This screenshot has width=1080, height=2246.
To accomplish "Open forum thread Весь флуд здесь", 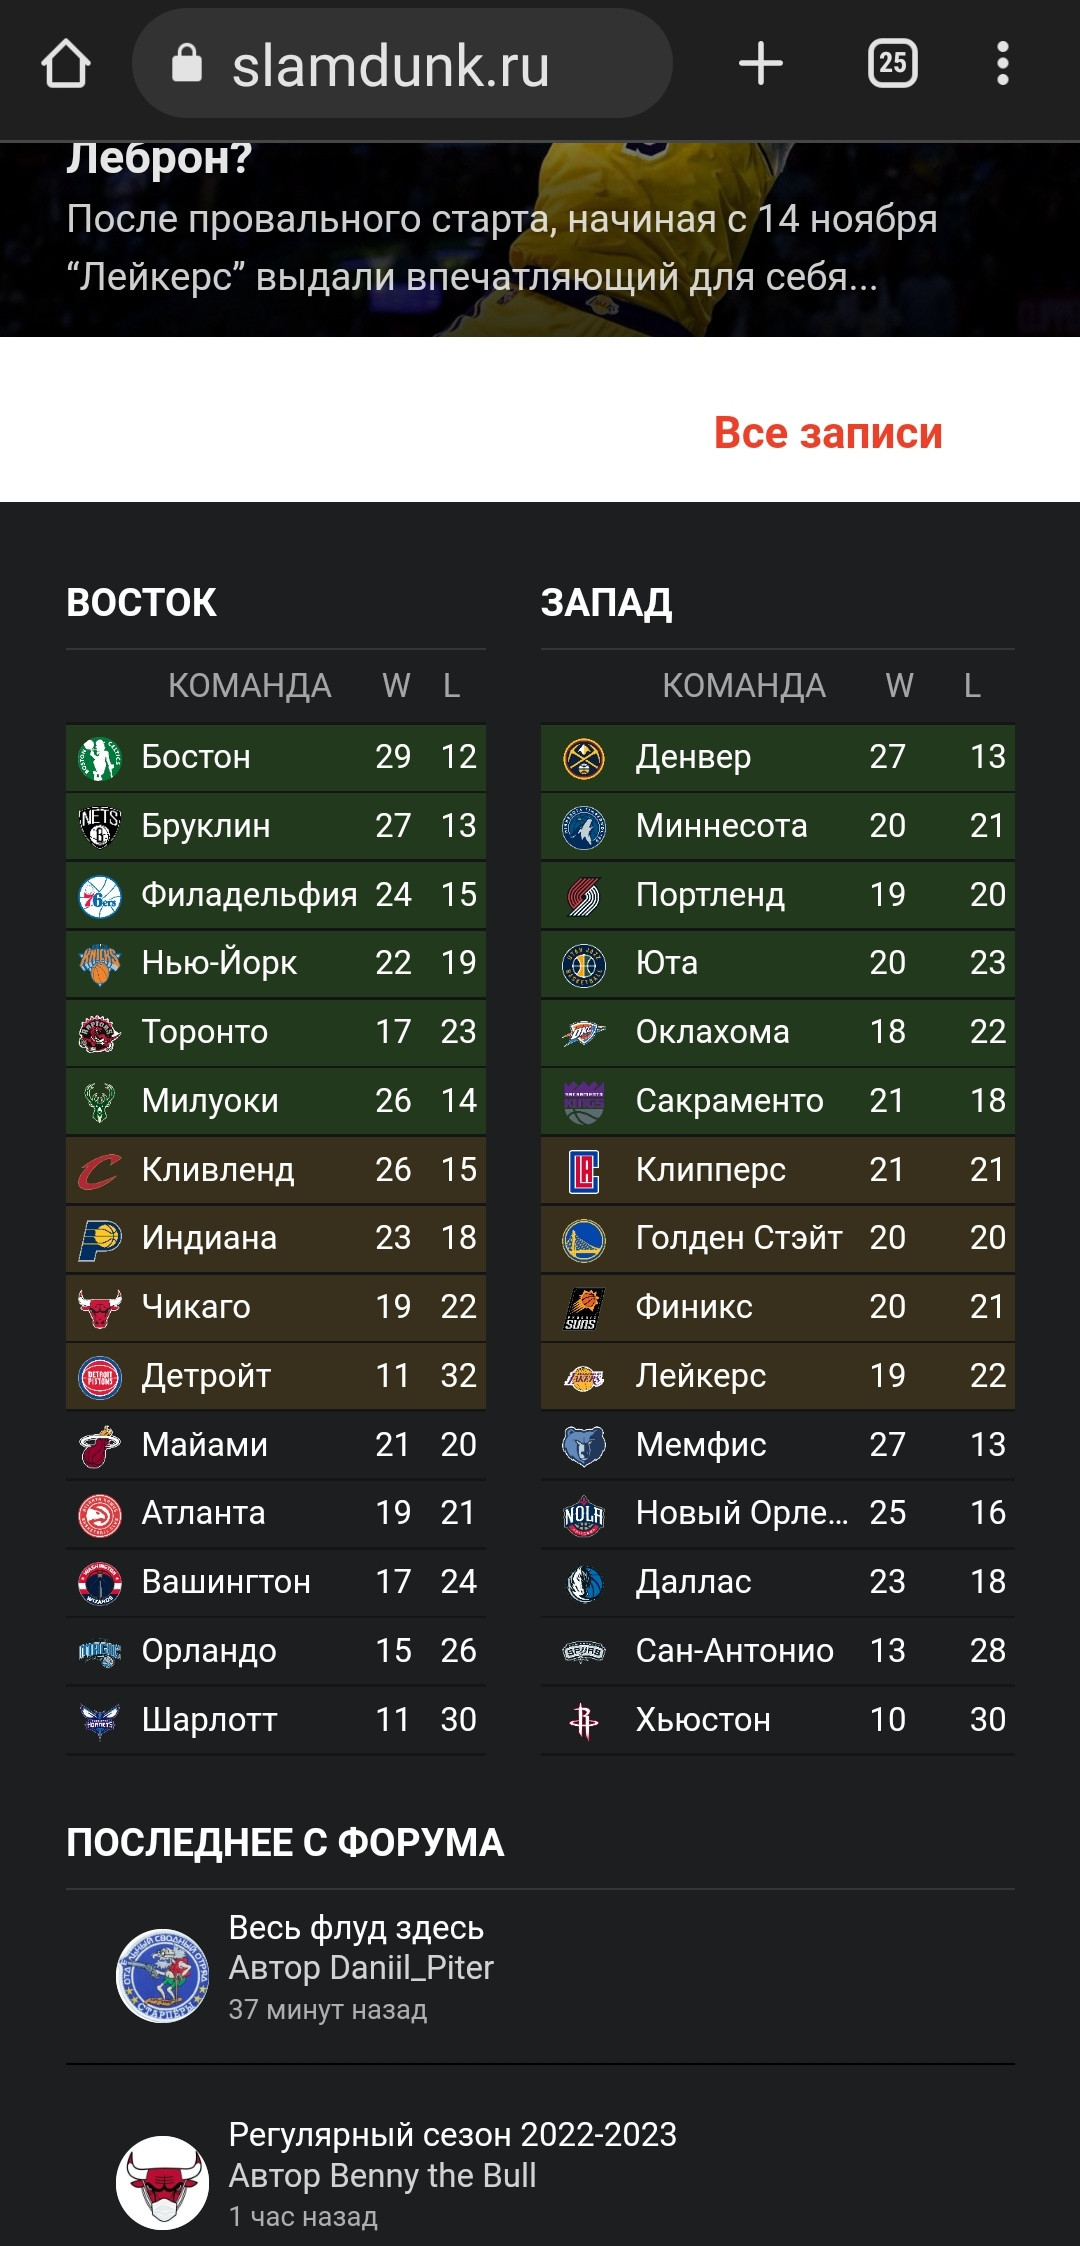I will pos(356,1927).
